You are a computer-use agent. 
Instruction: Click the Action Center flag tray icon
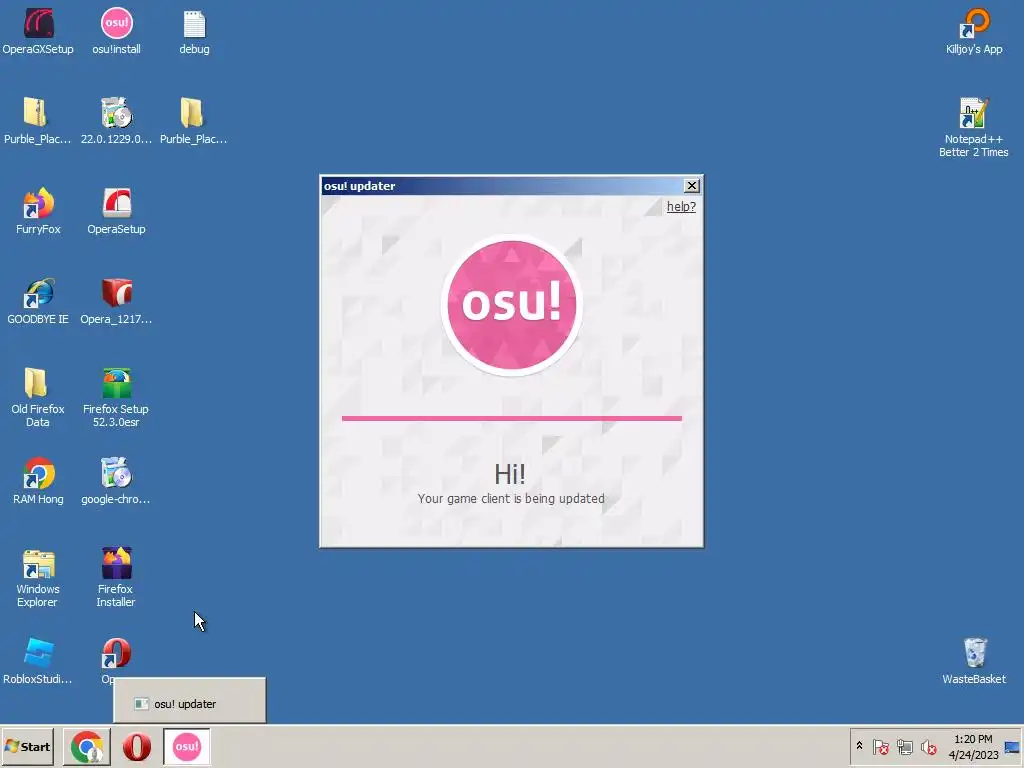[880, 746]
